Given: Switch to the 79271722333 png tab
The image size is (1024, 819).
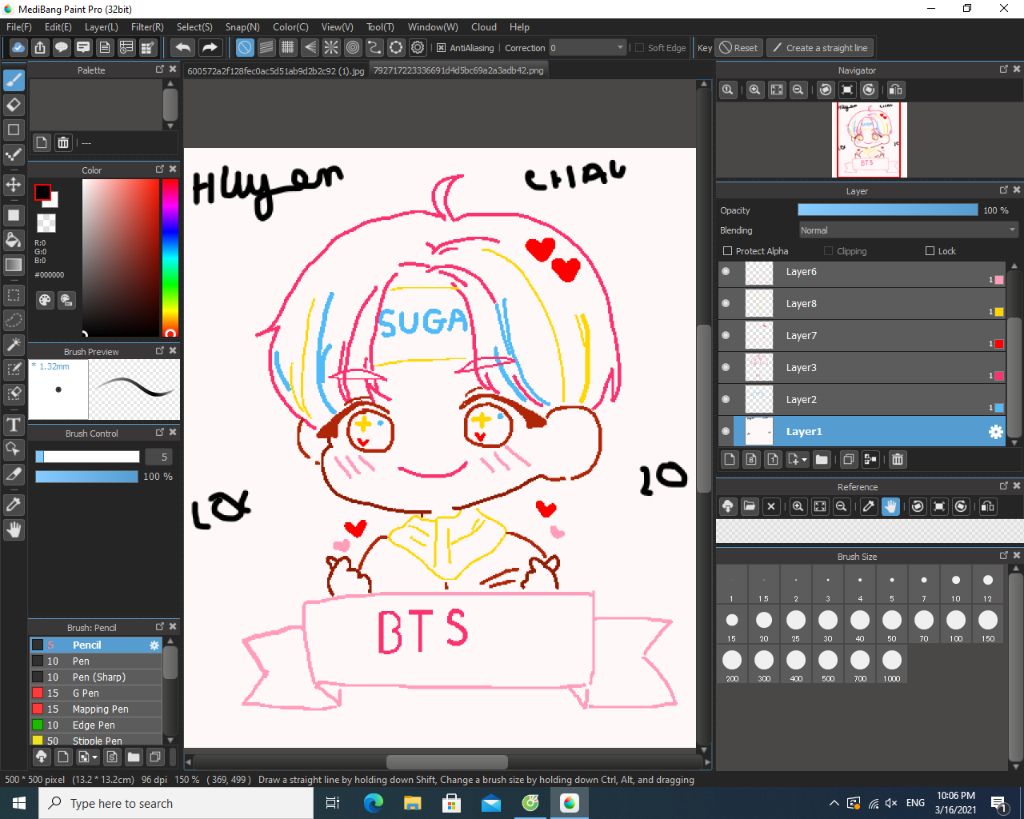Looking at the screenshot, I should 458,71.
